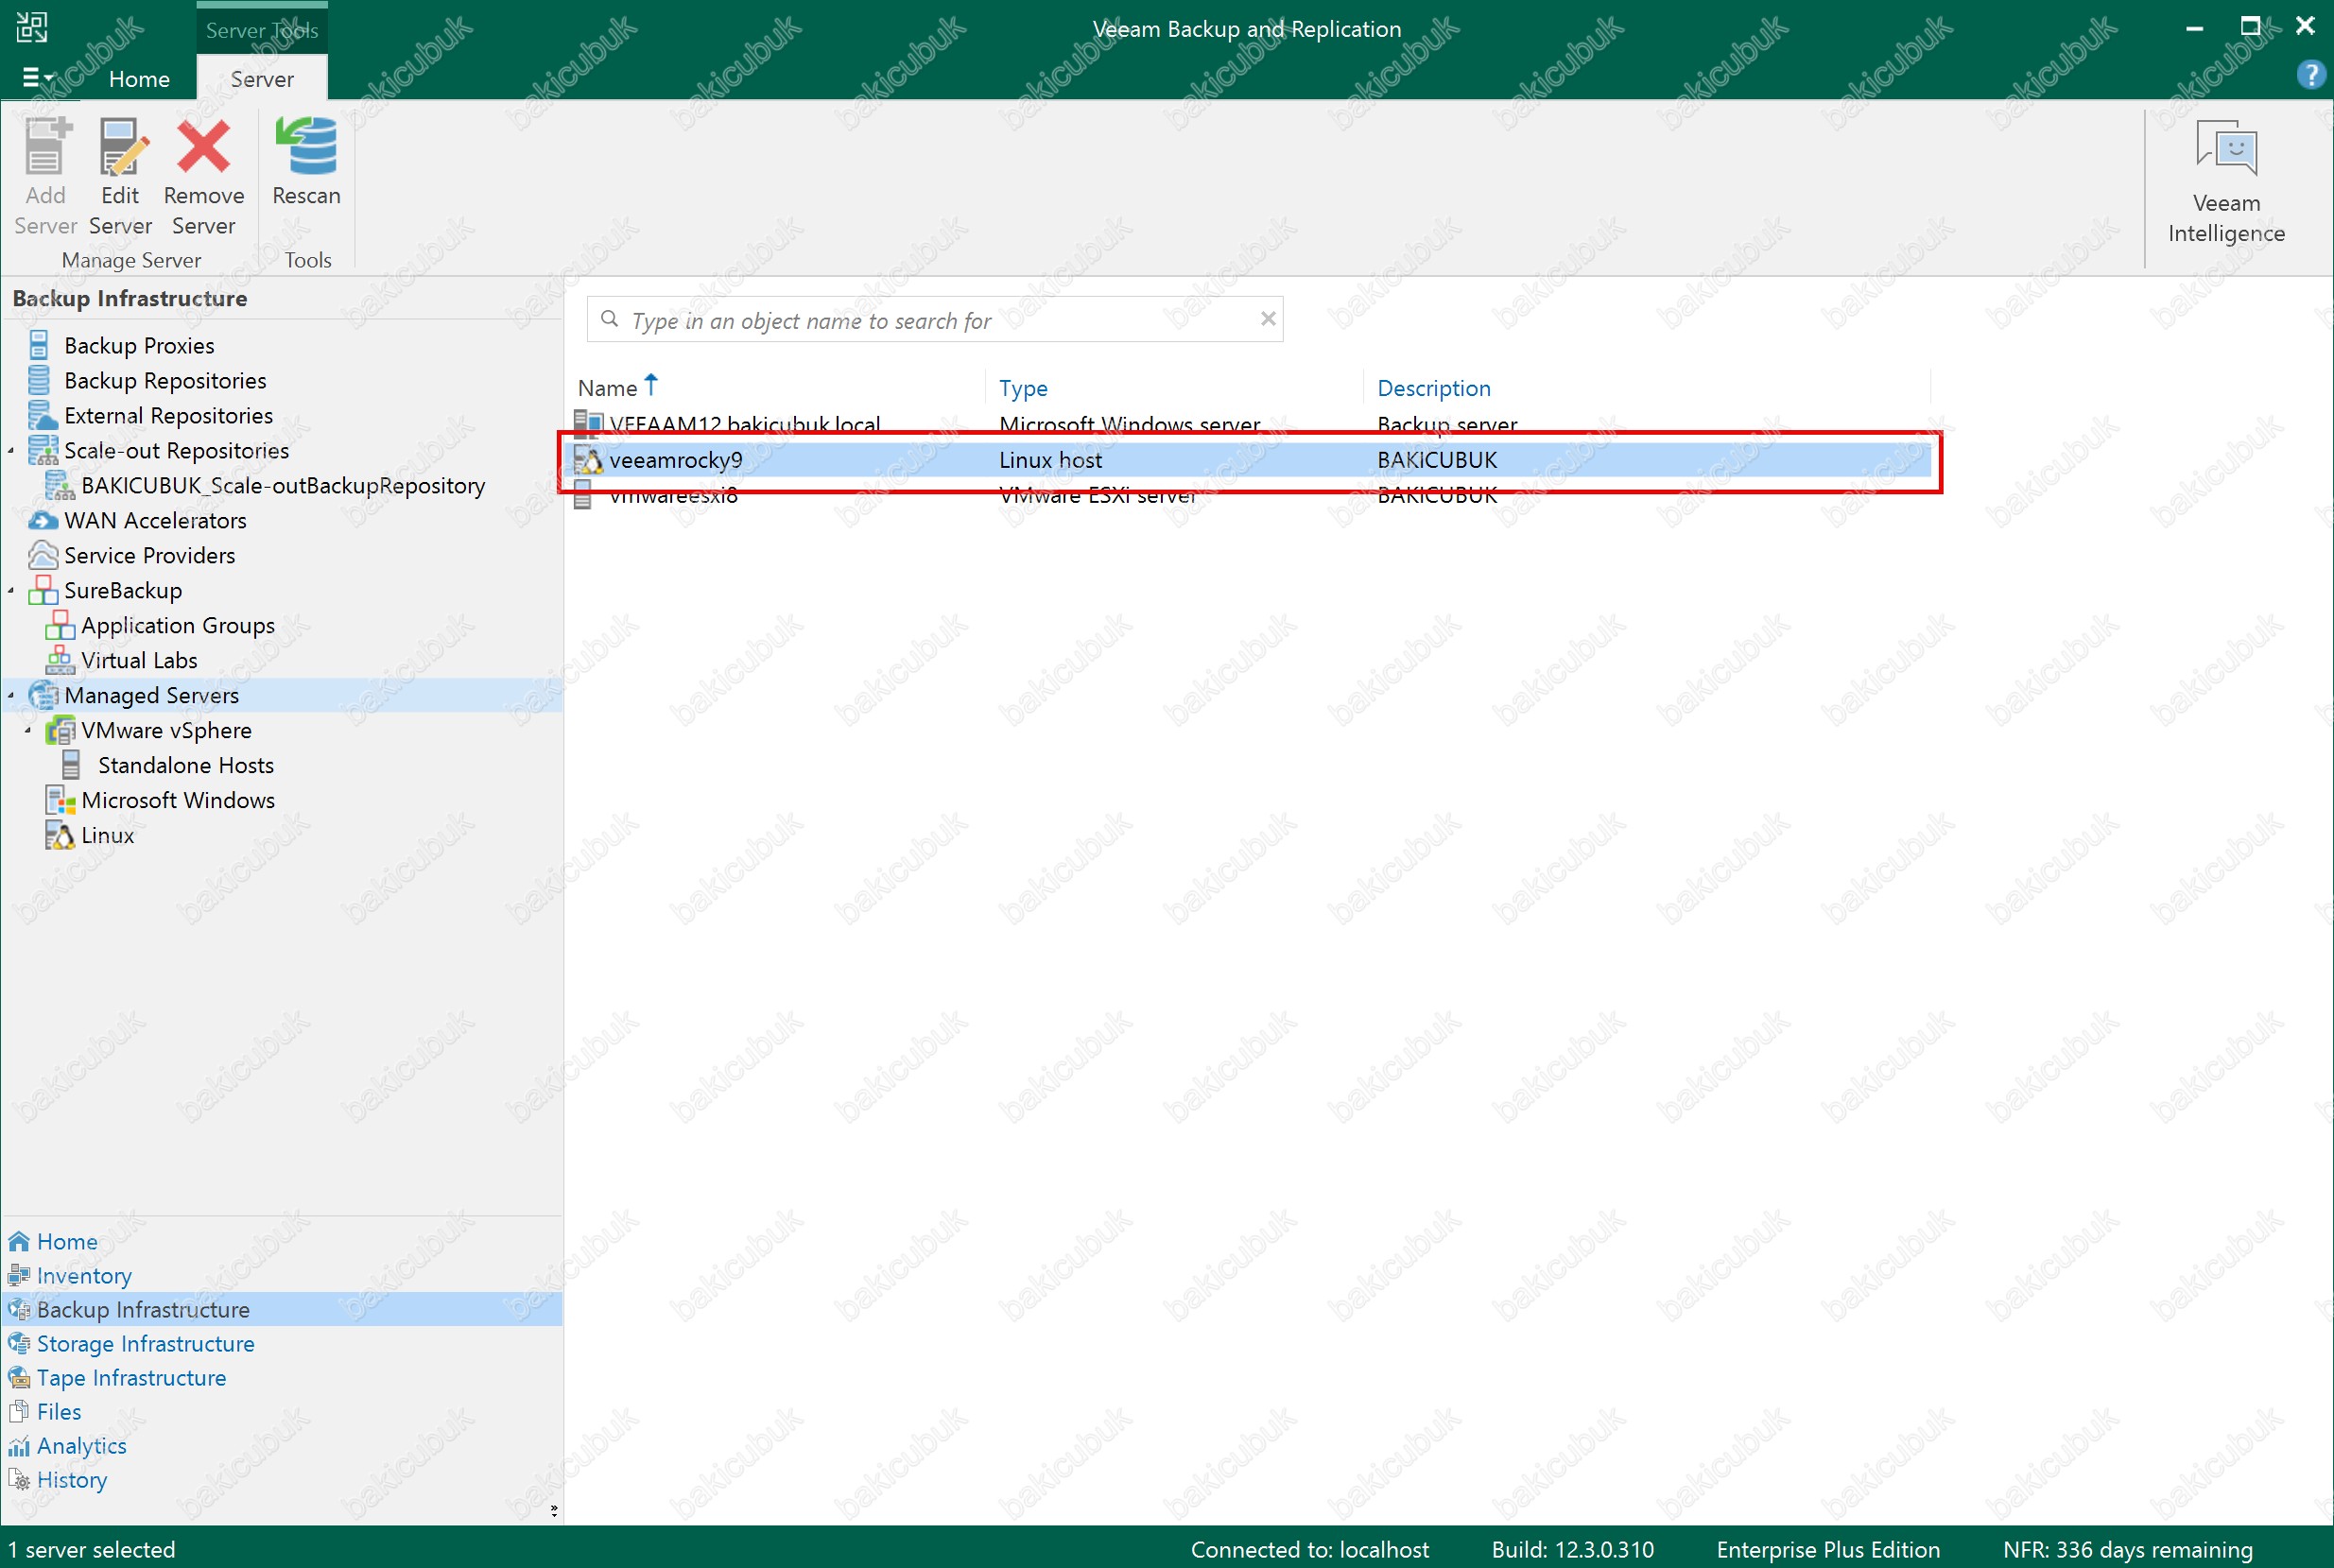2334x1568 pixels.
Task: Click the Veeam app icon in title bar
Action: pyautogui.click(x=32, y=27)
